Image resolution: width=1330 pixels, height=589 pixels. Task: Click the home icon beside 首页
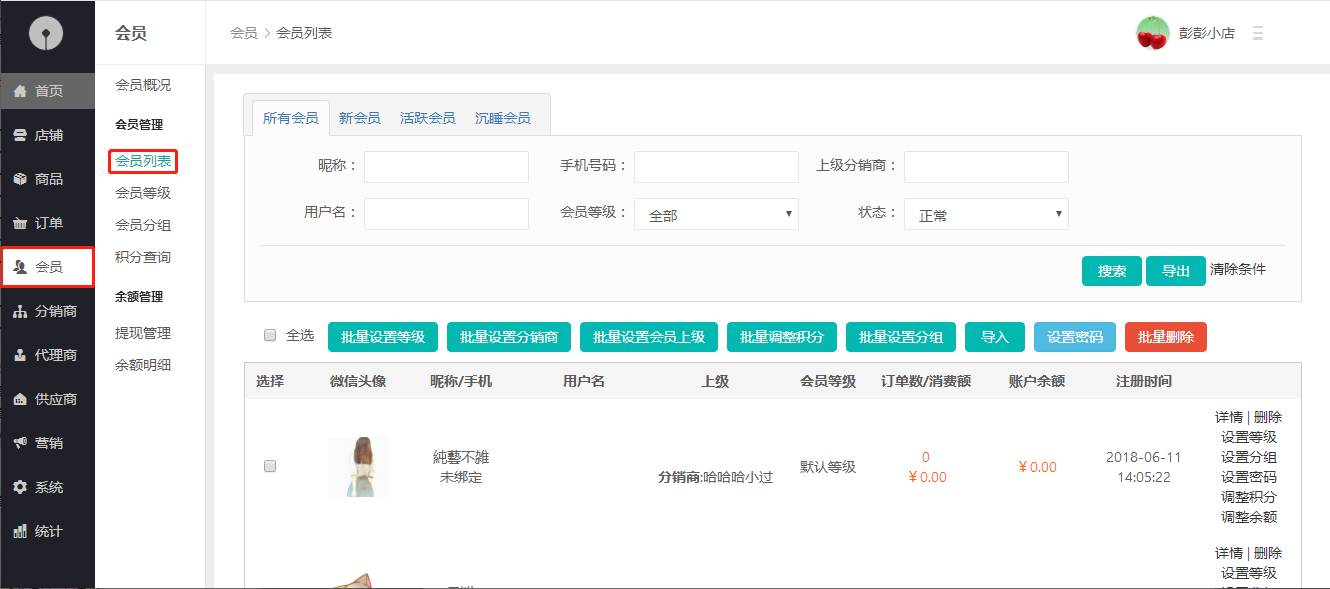click(20, 91)
